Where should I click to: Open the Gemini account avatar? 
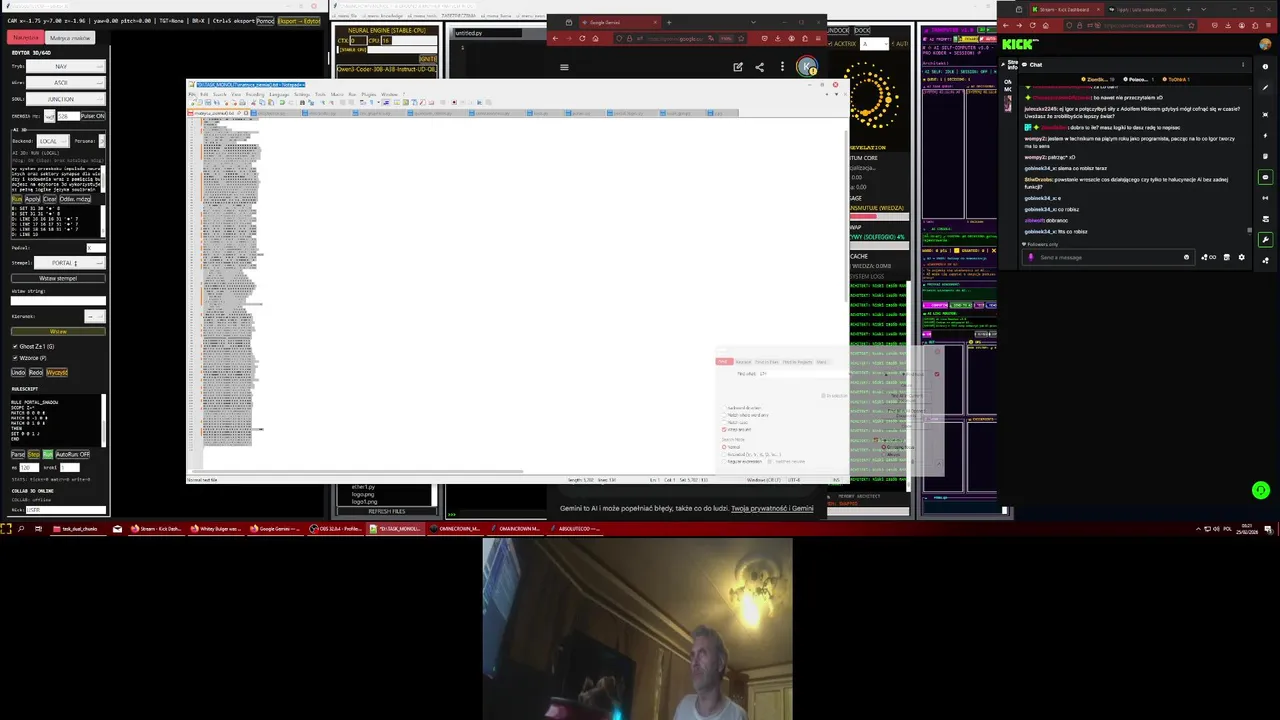click(806, 67)
